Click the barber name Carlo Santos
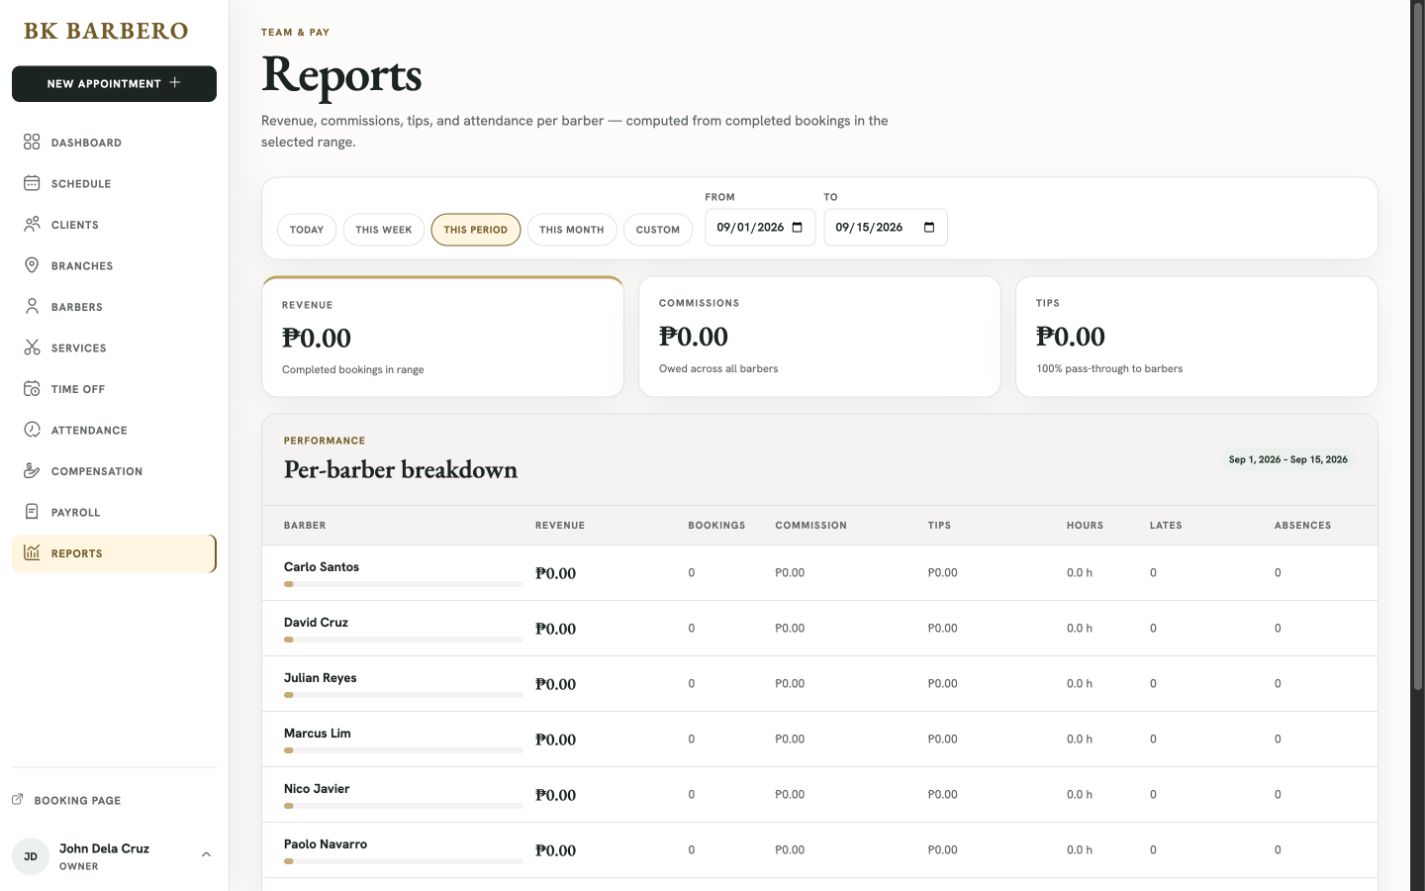The height and width of the screenshot is (891, 1425). pyautogui.click(x=322, y=567)
